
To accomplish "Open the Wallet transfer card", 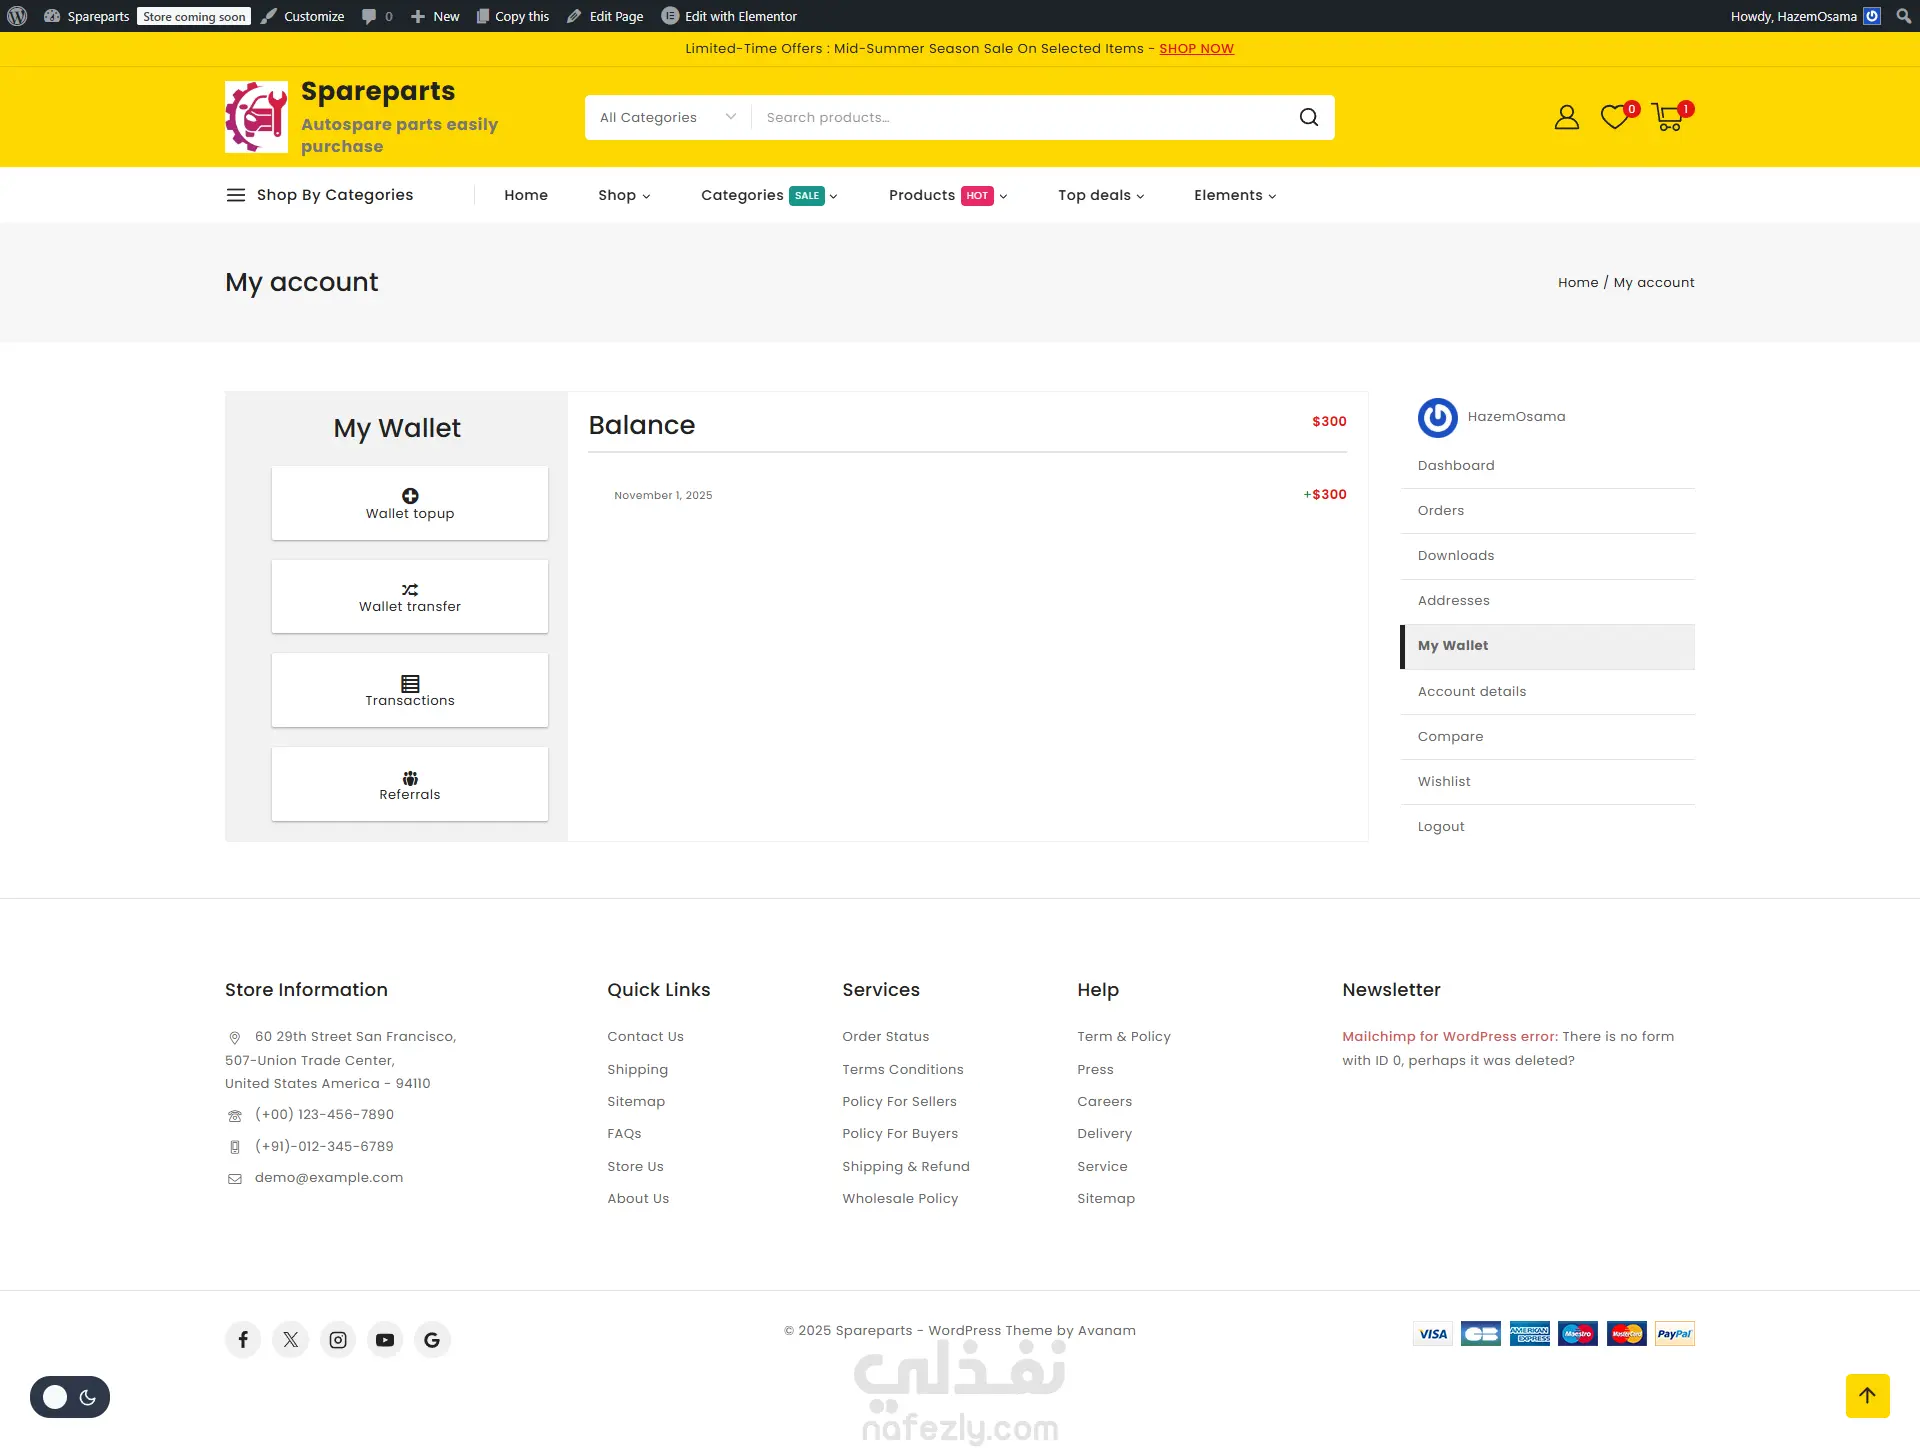I will pyautogui.click(x=409, y=597).
